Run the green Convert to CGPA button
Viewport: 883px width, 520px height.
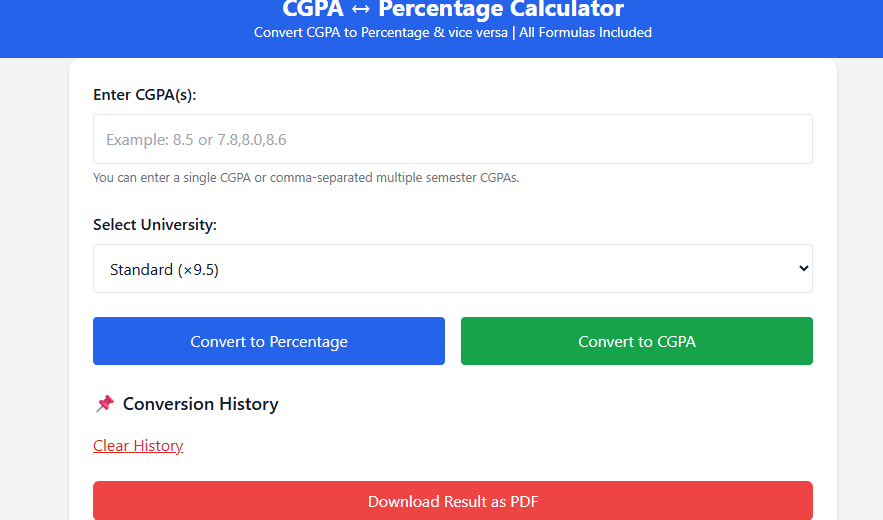(x=637, y=341)
